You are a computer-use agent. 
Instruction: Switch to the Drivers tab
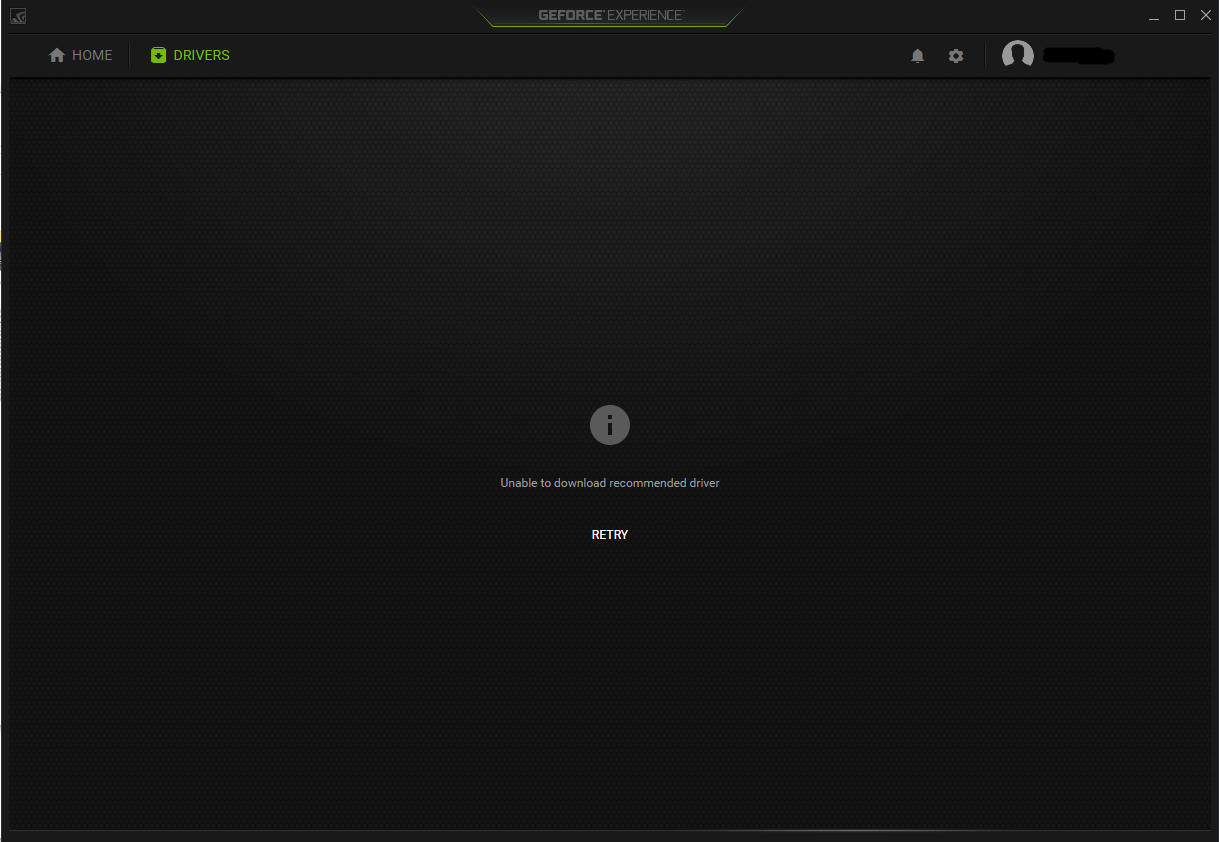tap(190, 55)
